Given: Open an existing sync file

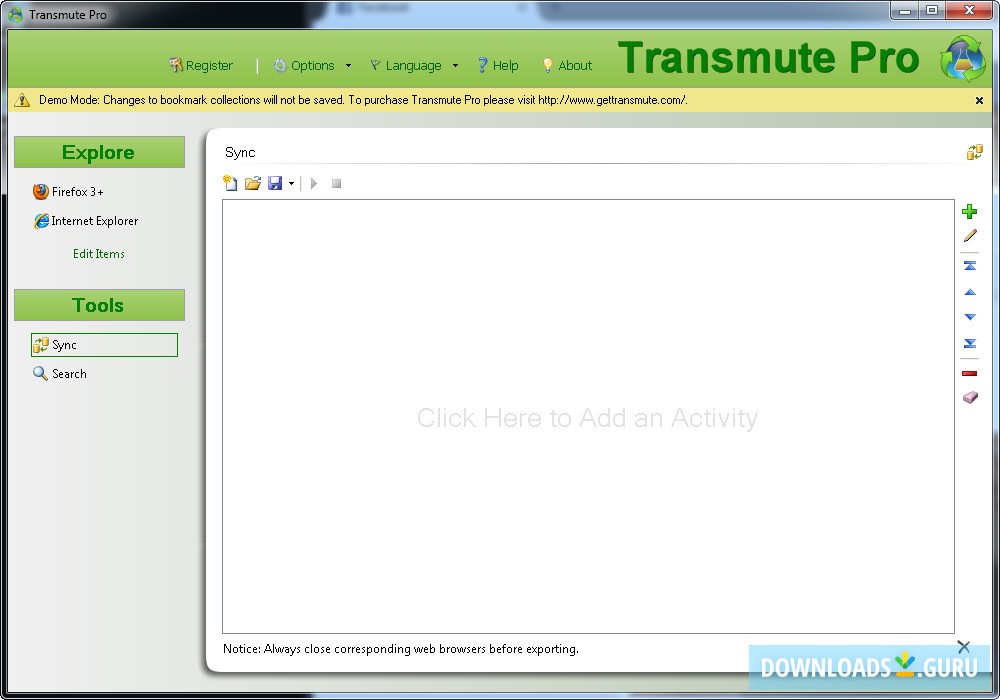Looking at the screenshot, I should [x=253, y=184].
